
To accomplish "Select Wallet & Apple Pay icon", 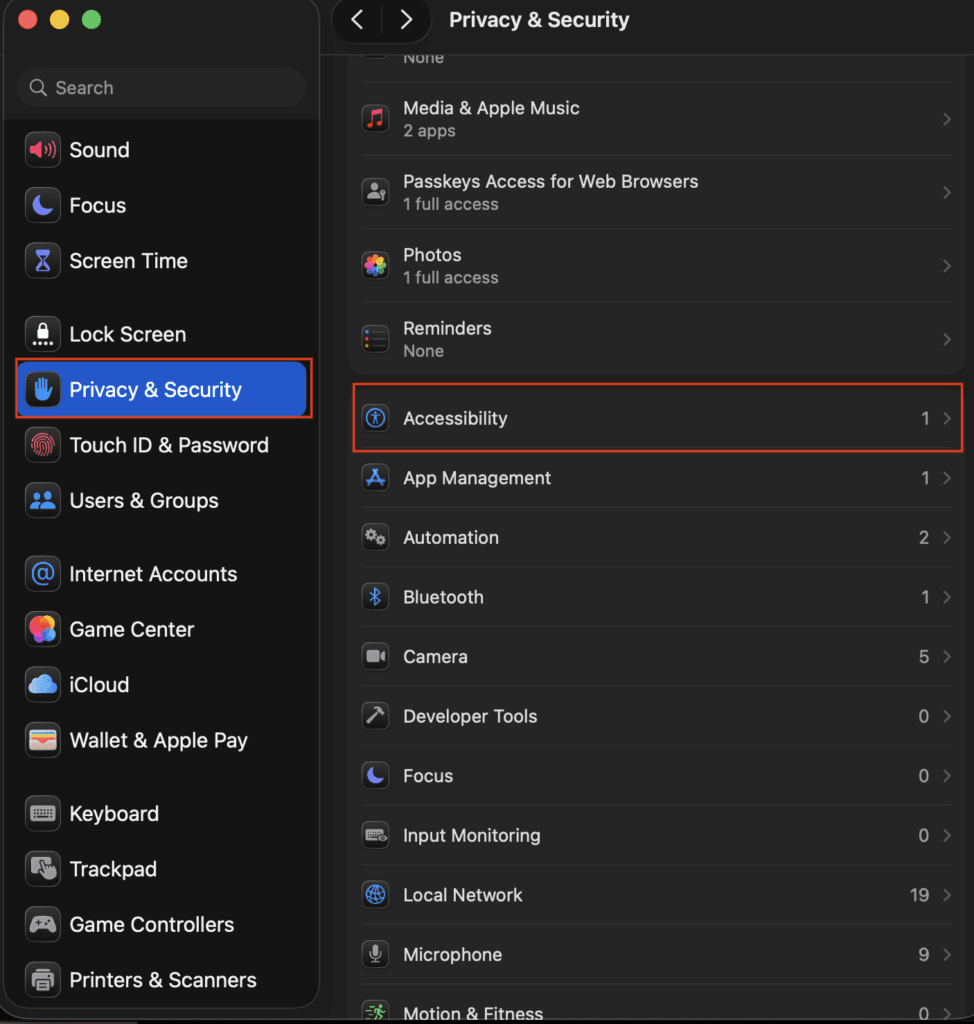I will click(x=42, y=740).
